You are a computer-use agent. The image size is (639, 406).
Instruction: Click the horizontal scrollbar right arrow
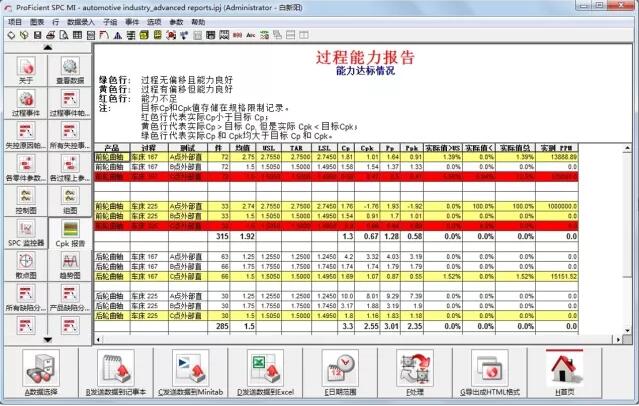(x=618, y=339)
